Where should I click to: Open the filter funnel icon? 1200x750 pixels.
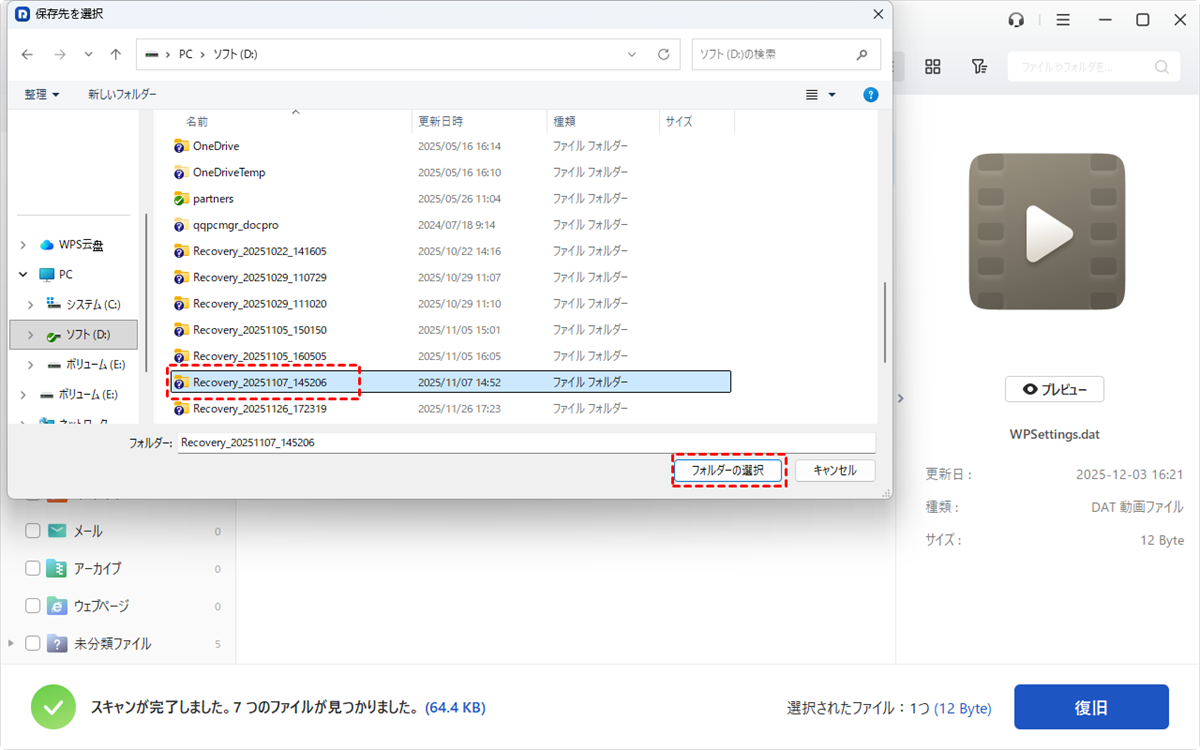click(979, 67)
